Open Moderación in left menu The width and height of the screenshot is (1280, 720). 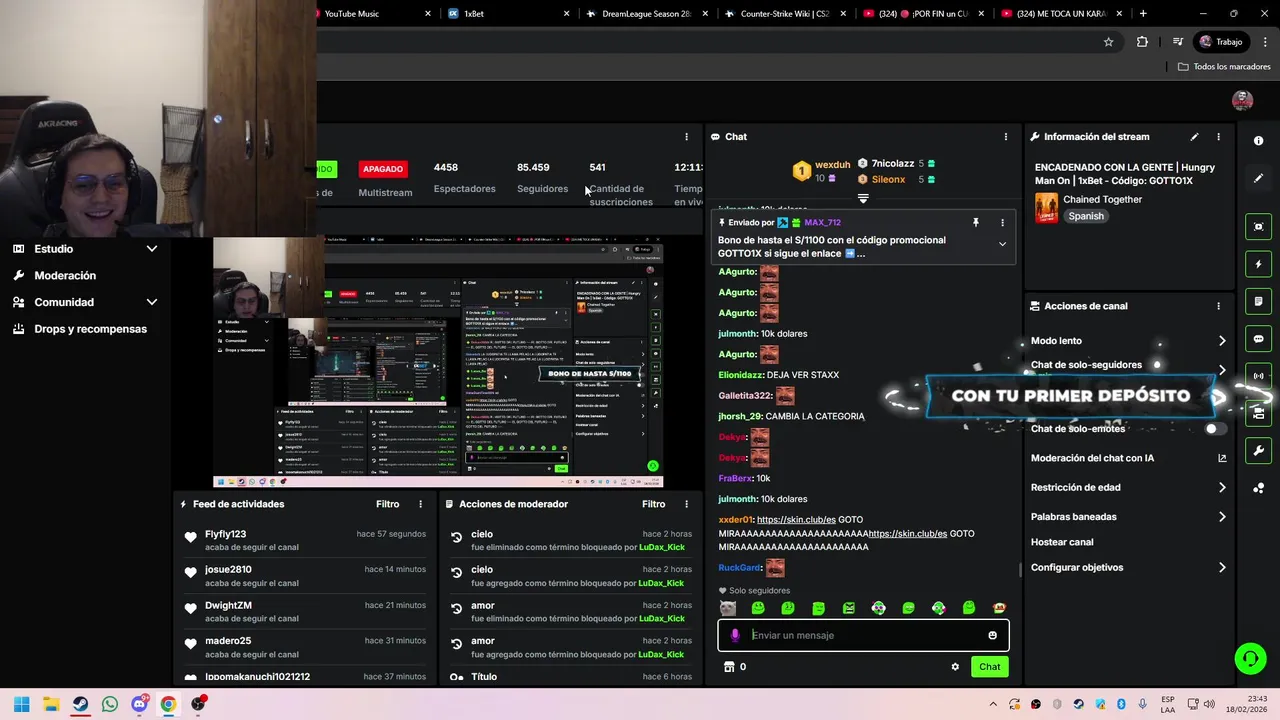tap(65, 276)
